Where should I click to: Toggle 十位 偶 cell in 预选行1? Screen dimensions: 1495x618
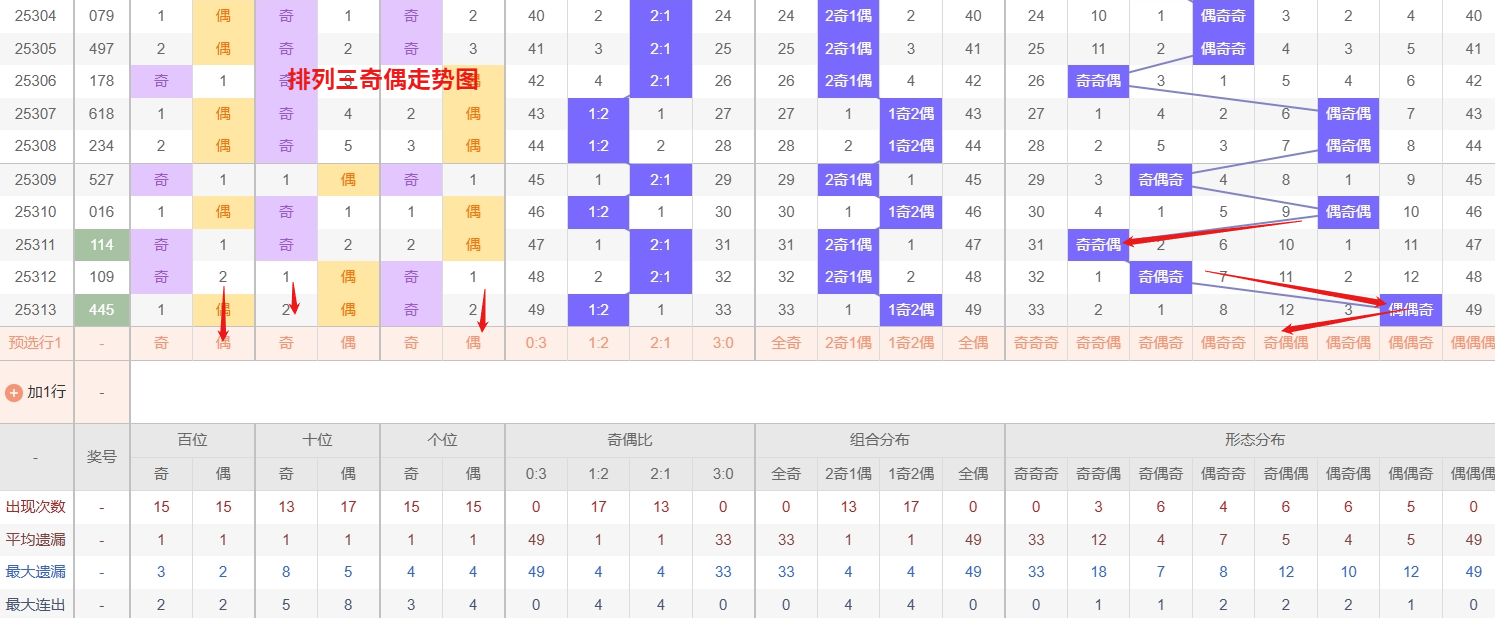point(348,343)
